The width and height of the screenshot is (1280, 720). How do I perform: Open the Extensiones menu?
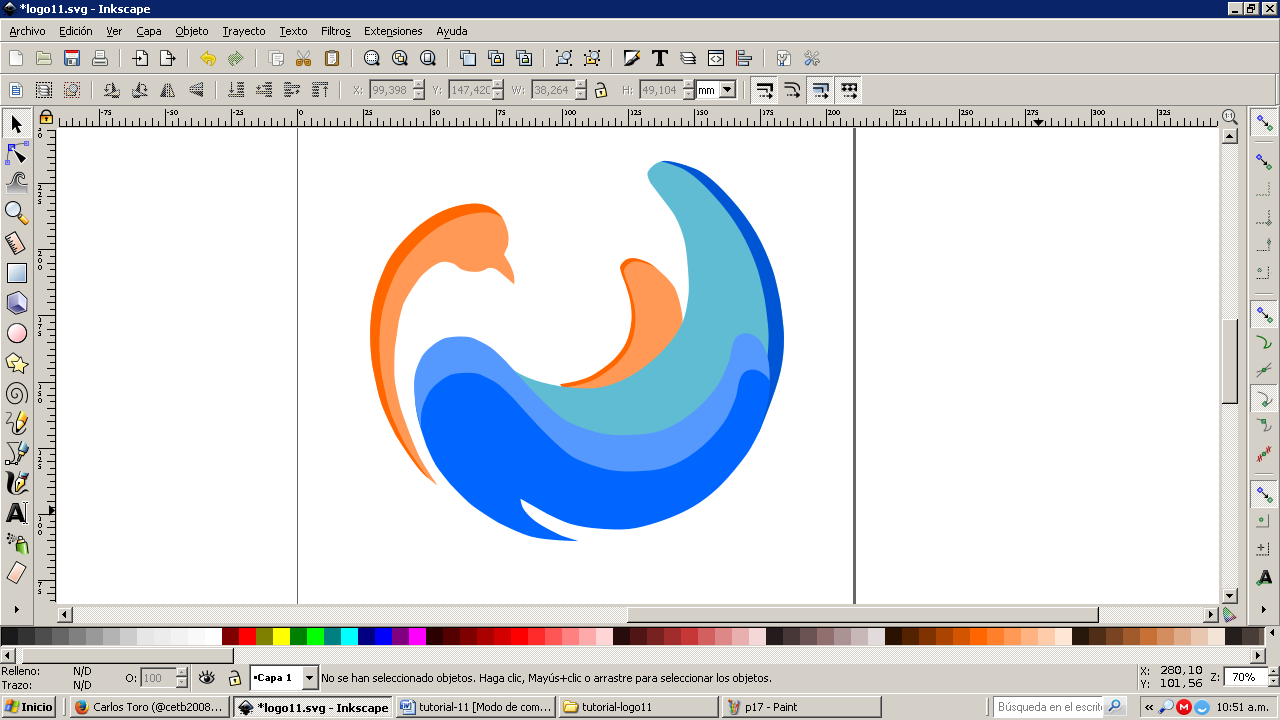(x=393, y=31)
